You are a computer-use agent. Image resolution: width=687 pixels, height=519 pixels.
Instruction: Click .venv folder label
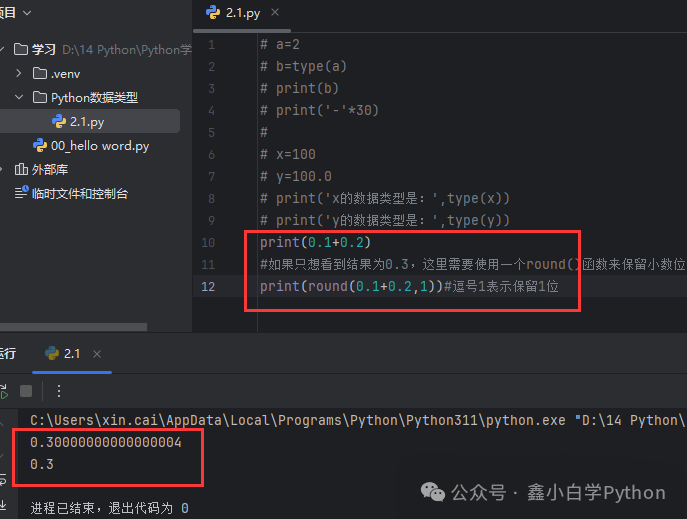(65, 74)
